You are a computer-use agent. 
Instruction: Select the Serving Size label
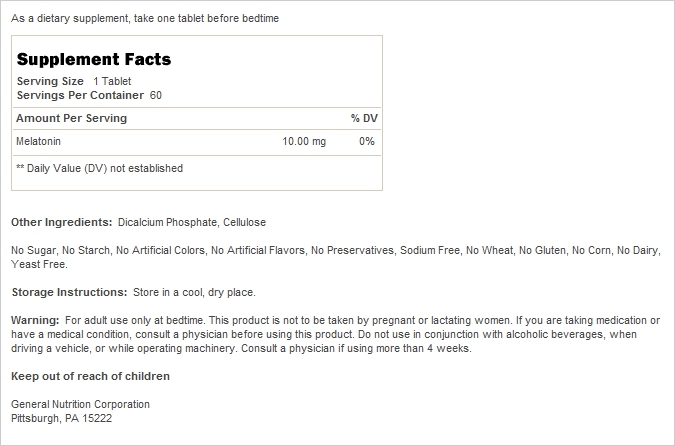pos(50,81)
